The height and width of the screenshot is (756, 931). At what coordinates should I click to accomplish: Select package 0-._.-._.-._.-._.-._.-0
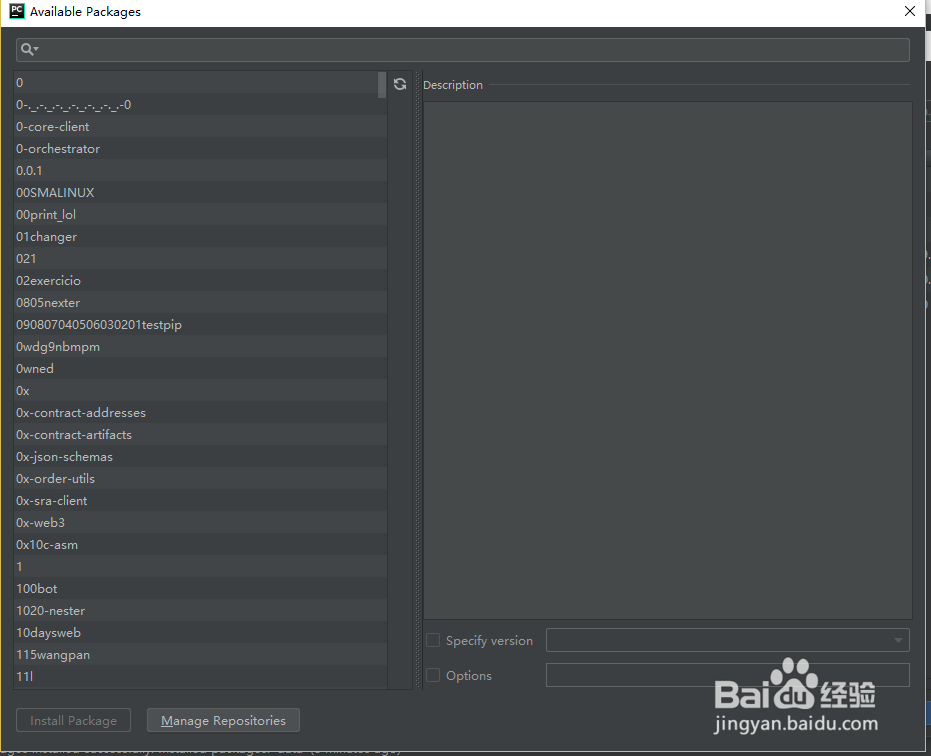click(200, 105)
